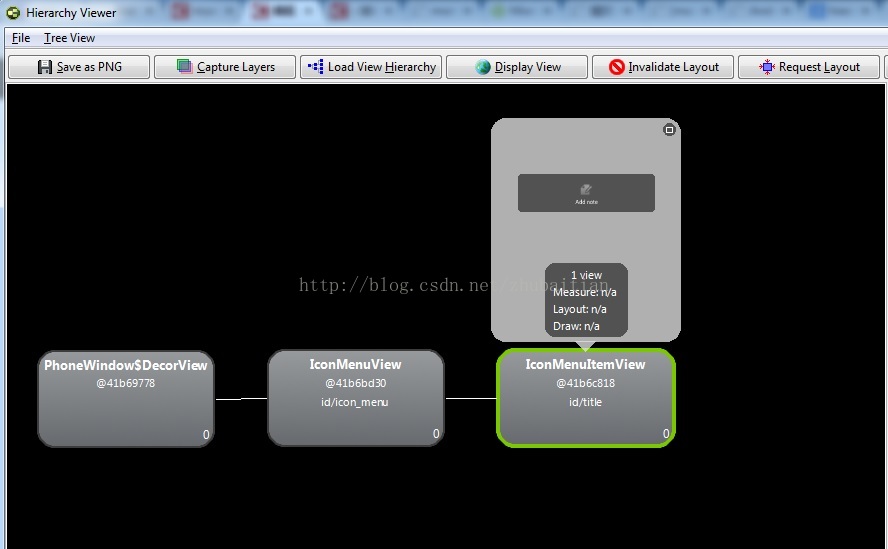The height and width of the screenshot is (549, 888).
Task: Open the File menu
Action: [21, 38]
